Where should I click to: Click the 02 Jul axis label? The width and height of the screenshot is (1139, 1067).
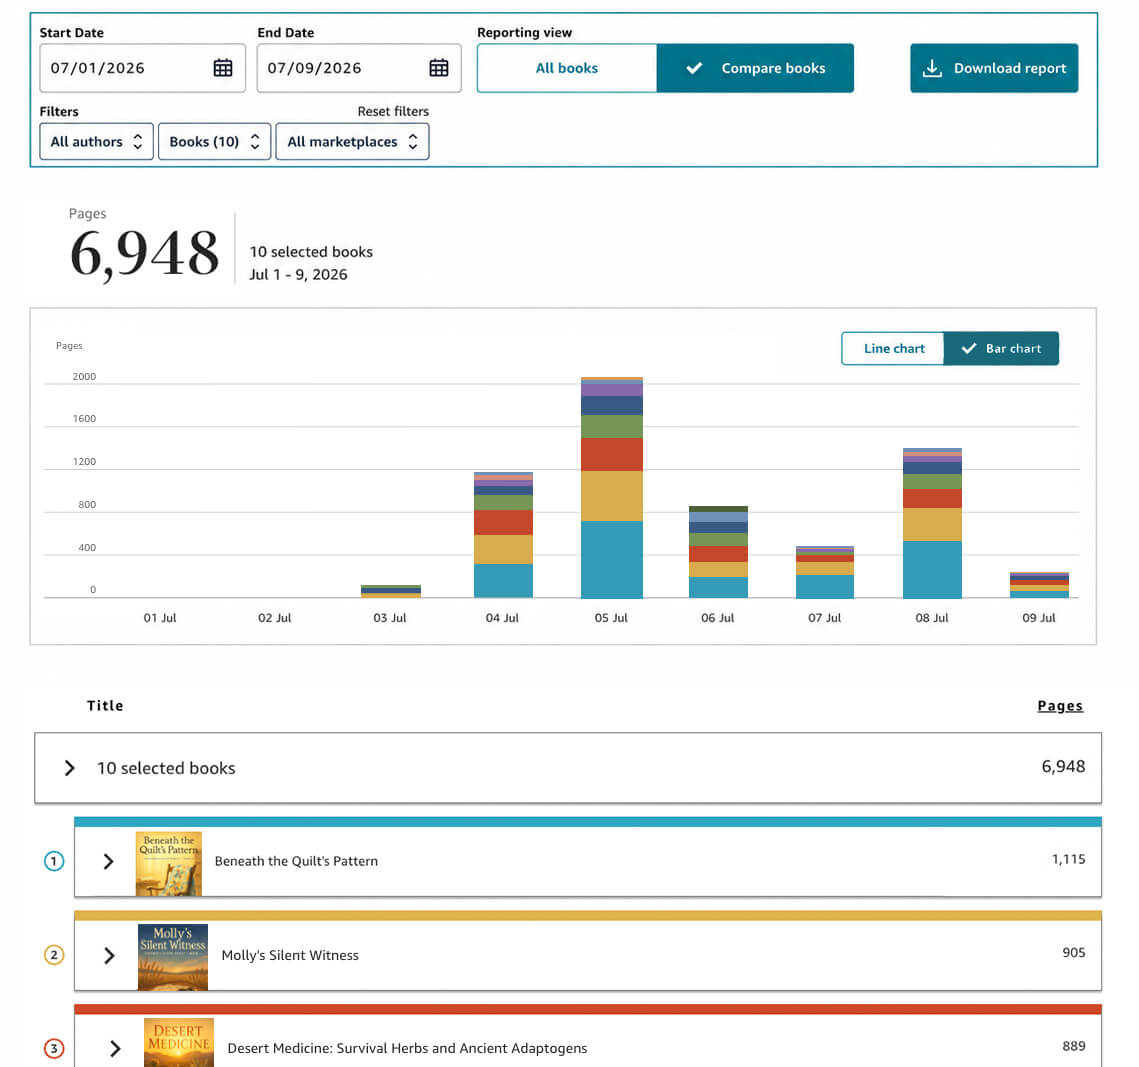click(x=275, y=618)
